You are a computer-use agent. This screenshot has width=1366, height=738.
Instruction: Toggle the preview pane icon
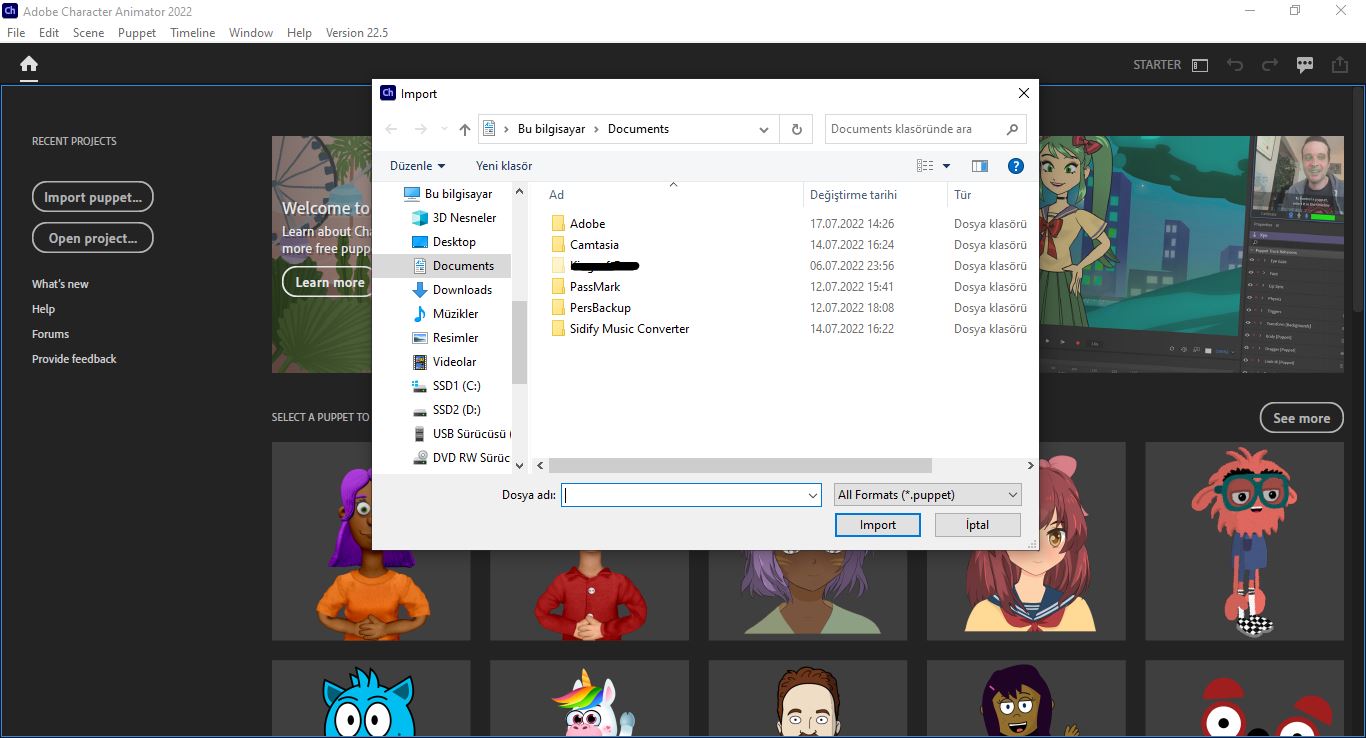point(980,166)
